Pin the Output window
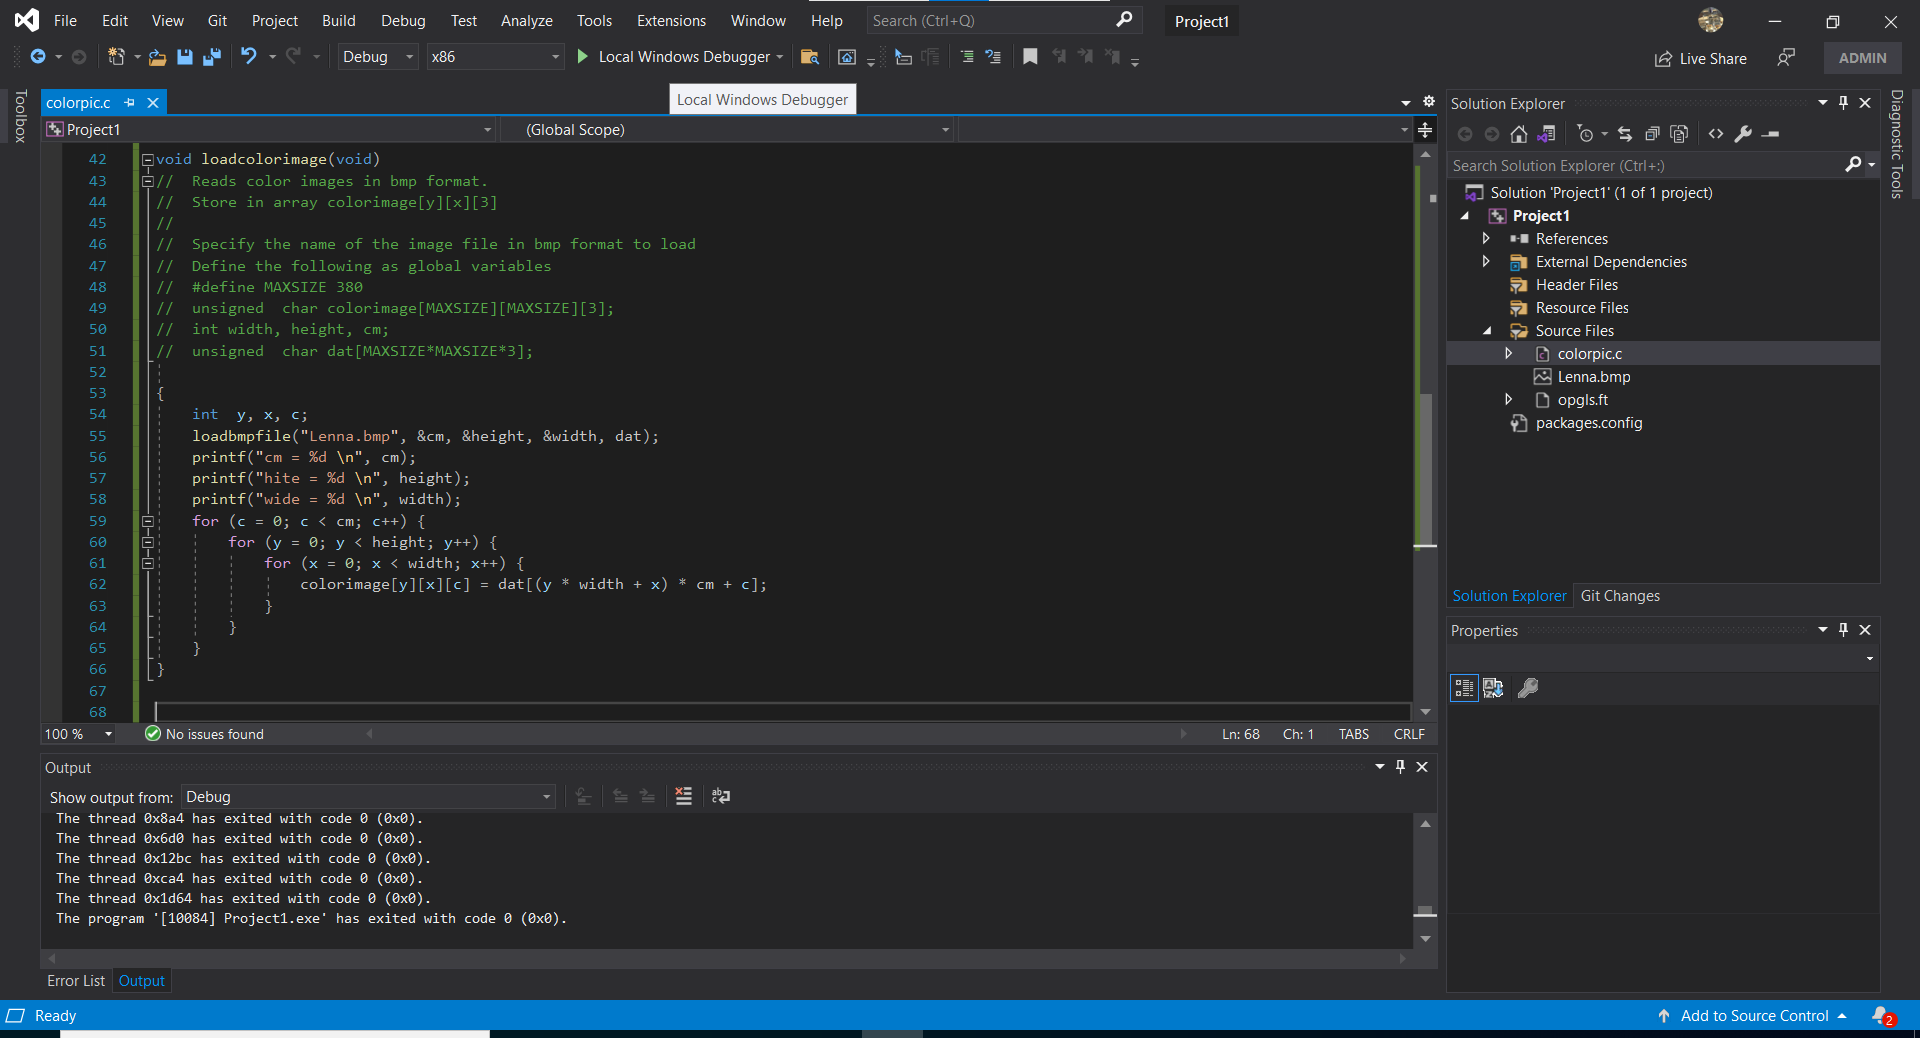Screen dimensions: 1920x1038 [x=1400, y=767]
